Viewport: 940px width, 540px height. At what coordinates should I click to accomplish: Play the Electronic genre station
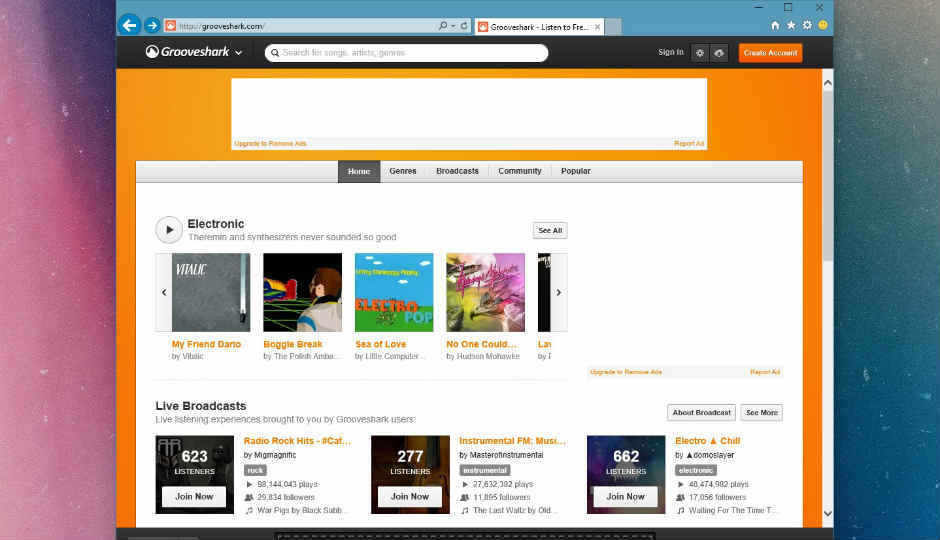pos(169,230)
